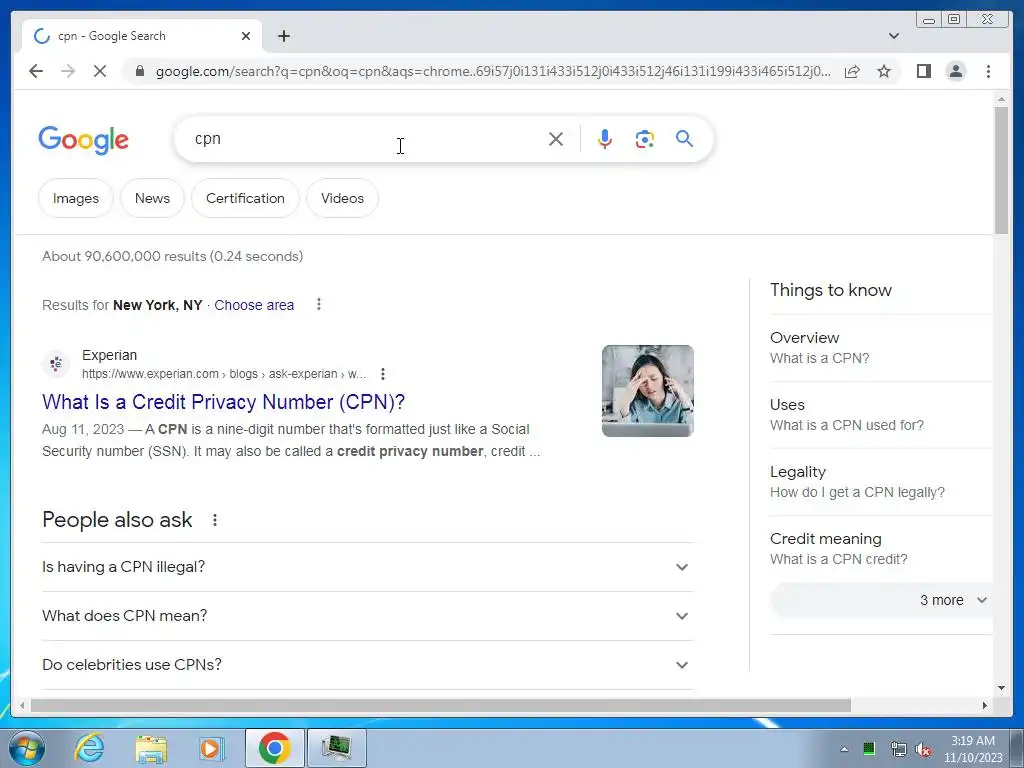The image size is (1024, 768).
Task: Click the muted volume tray icon
Action: (923, 749)
